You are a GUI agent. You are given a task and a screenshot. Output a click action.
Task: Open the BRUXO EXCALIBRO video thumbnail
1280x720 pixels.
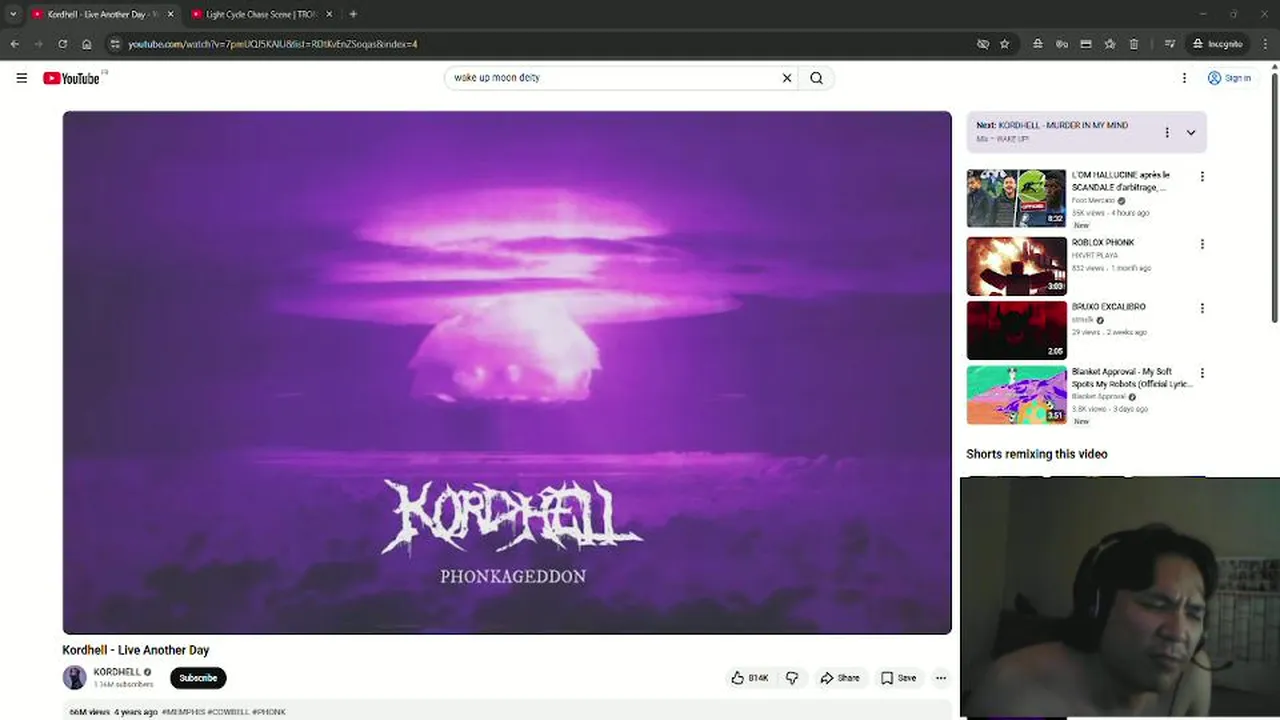(x=1016, y=330)
